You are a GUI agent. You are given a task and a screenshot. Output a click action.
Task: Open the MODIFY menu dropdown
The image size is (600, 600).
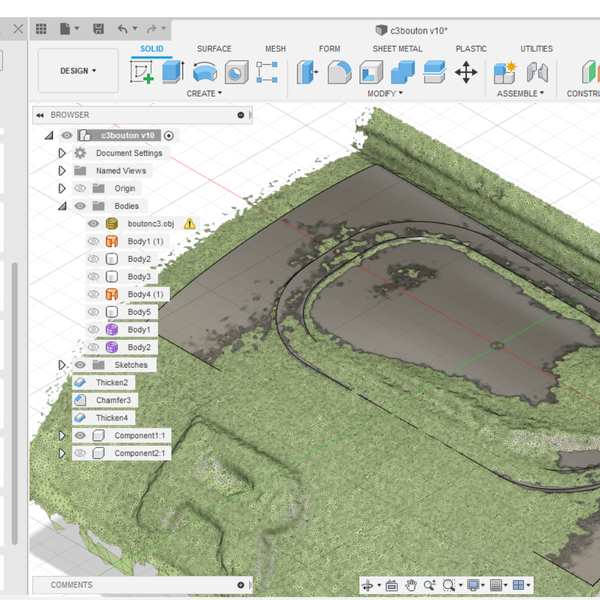[385, 93]
